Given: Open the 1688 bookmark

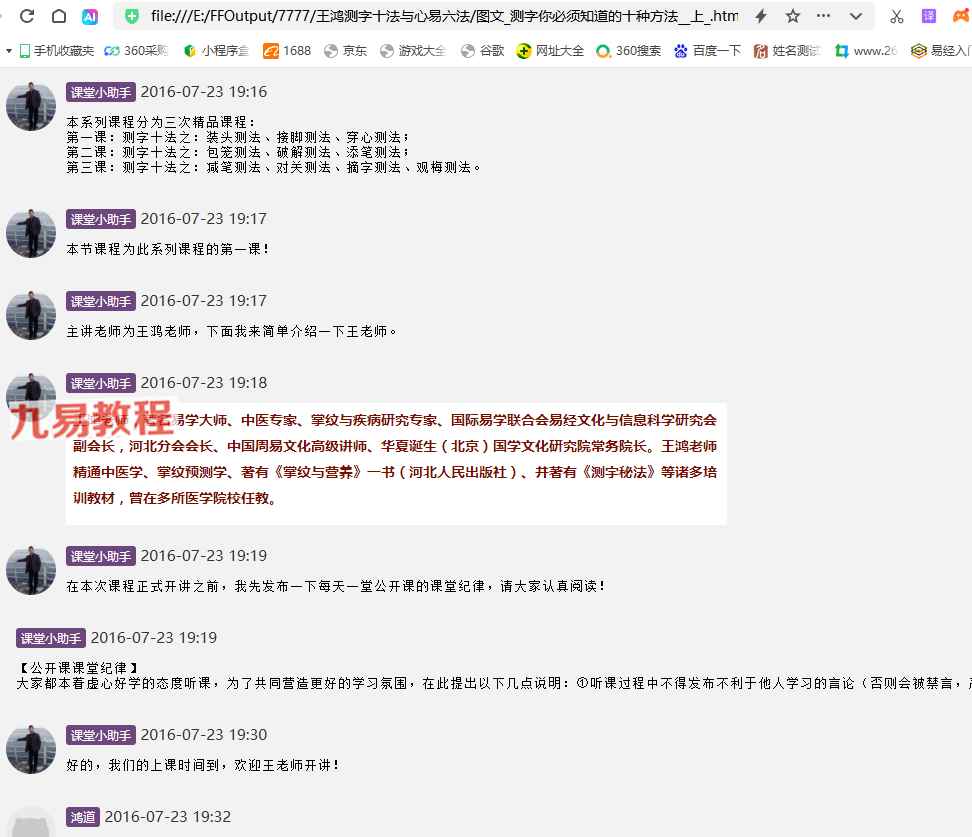Looking at the screenshot, I should pyautogui.click(x=287, y=51).
